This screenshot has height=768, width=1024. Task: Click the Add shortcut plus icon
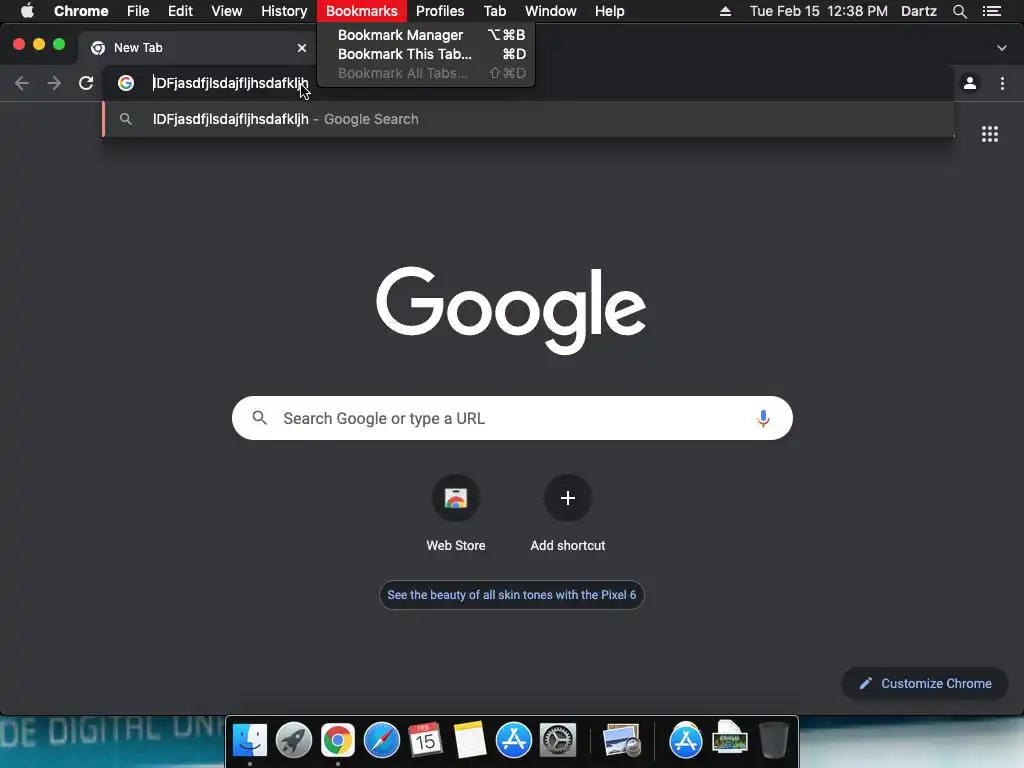pyautogui.click(x=568, y=498)
